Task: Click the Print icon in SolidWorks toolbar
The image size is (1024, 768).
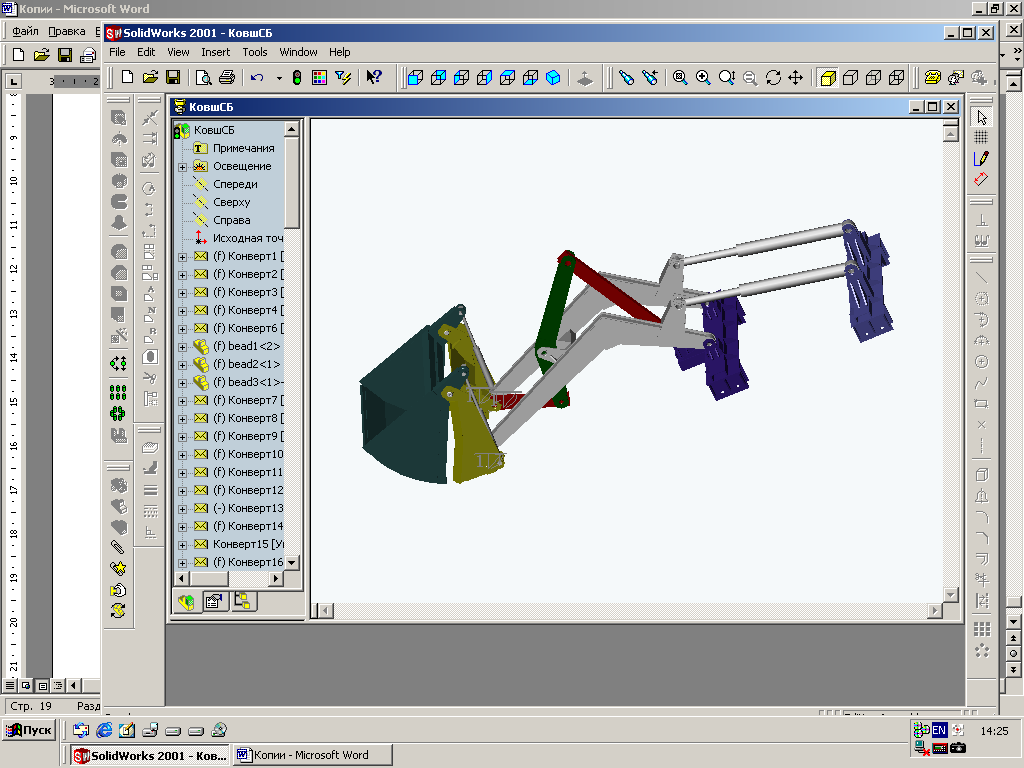Action: pos(226,77)
